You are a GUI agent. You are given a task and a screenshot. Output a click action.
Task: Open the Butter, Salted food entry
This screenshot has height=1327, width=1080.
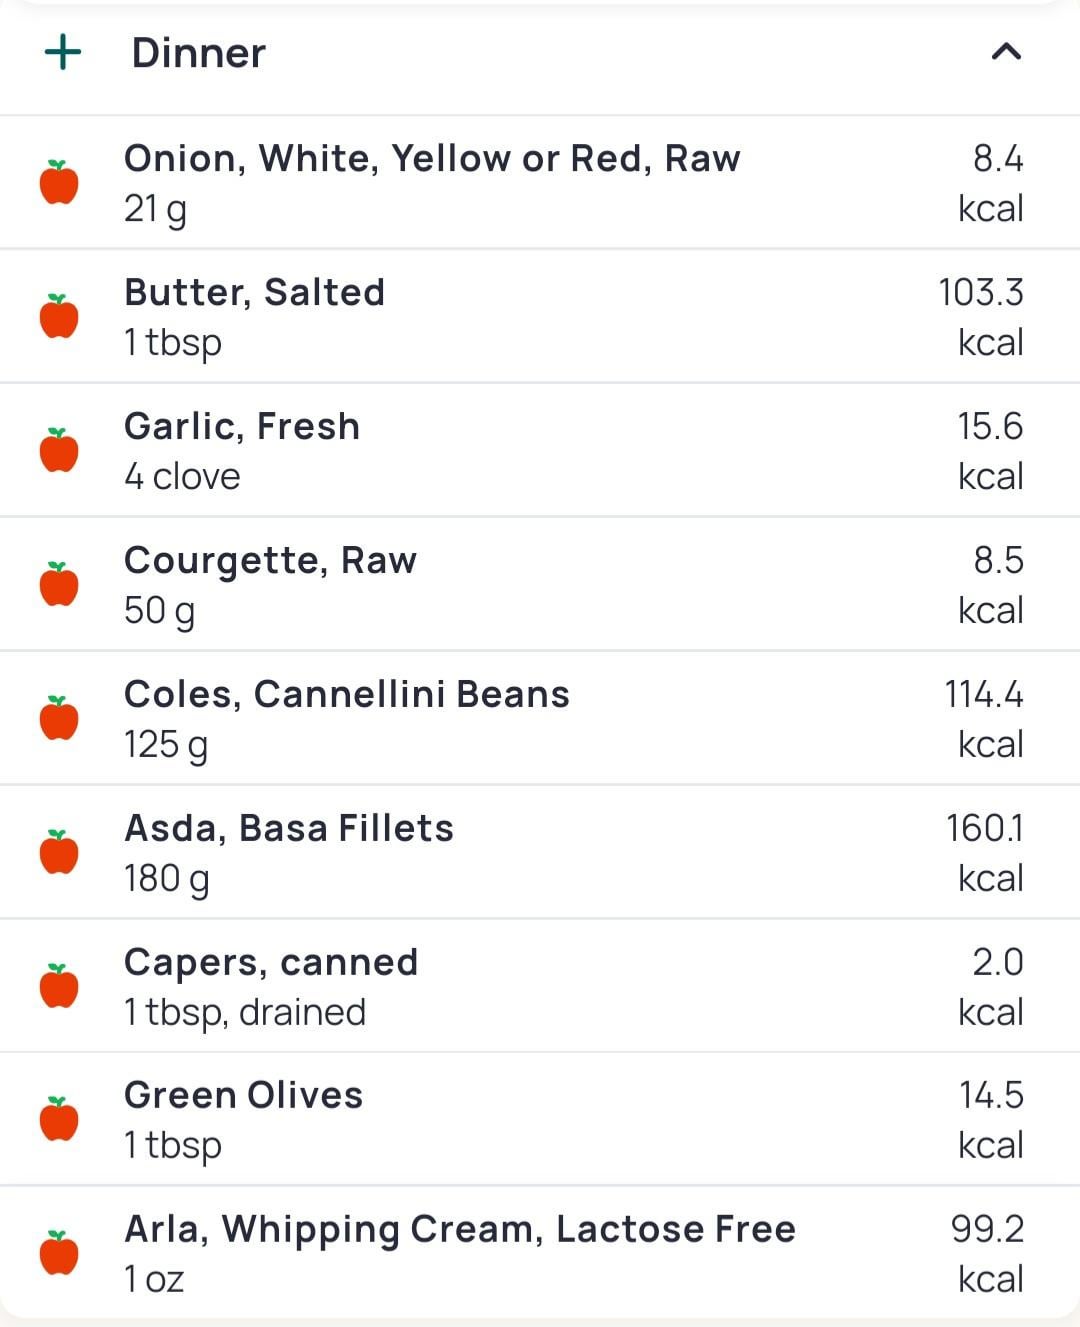tap(540, 316)
